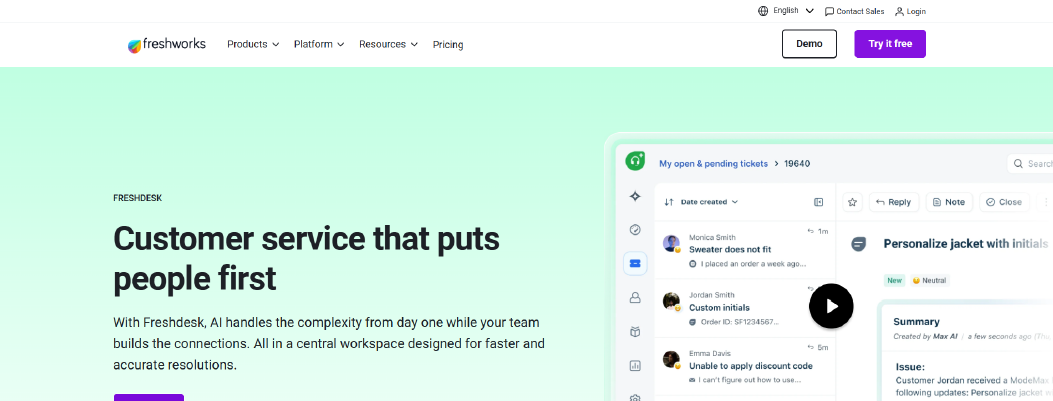Click Monica Smith's avatar
The width and height of the screenshot is (1053, 401).
pos(671,243)
